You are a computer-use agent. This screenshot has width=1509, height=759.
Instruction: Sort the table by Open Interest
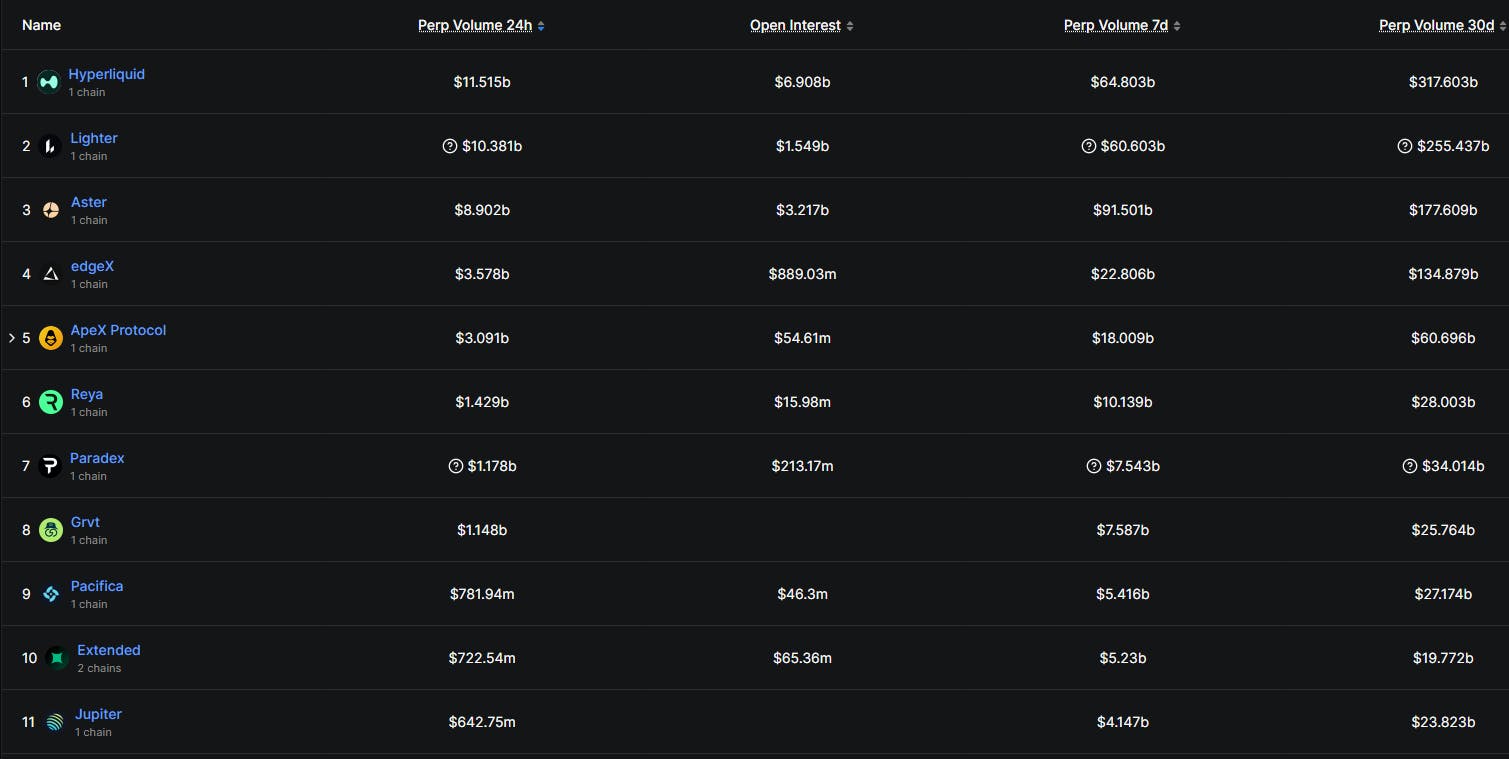pos(795,25)
